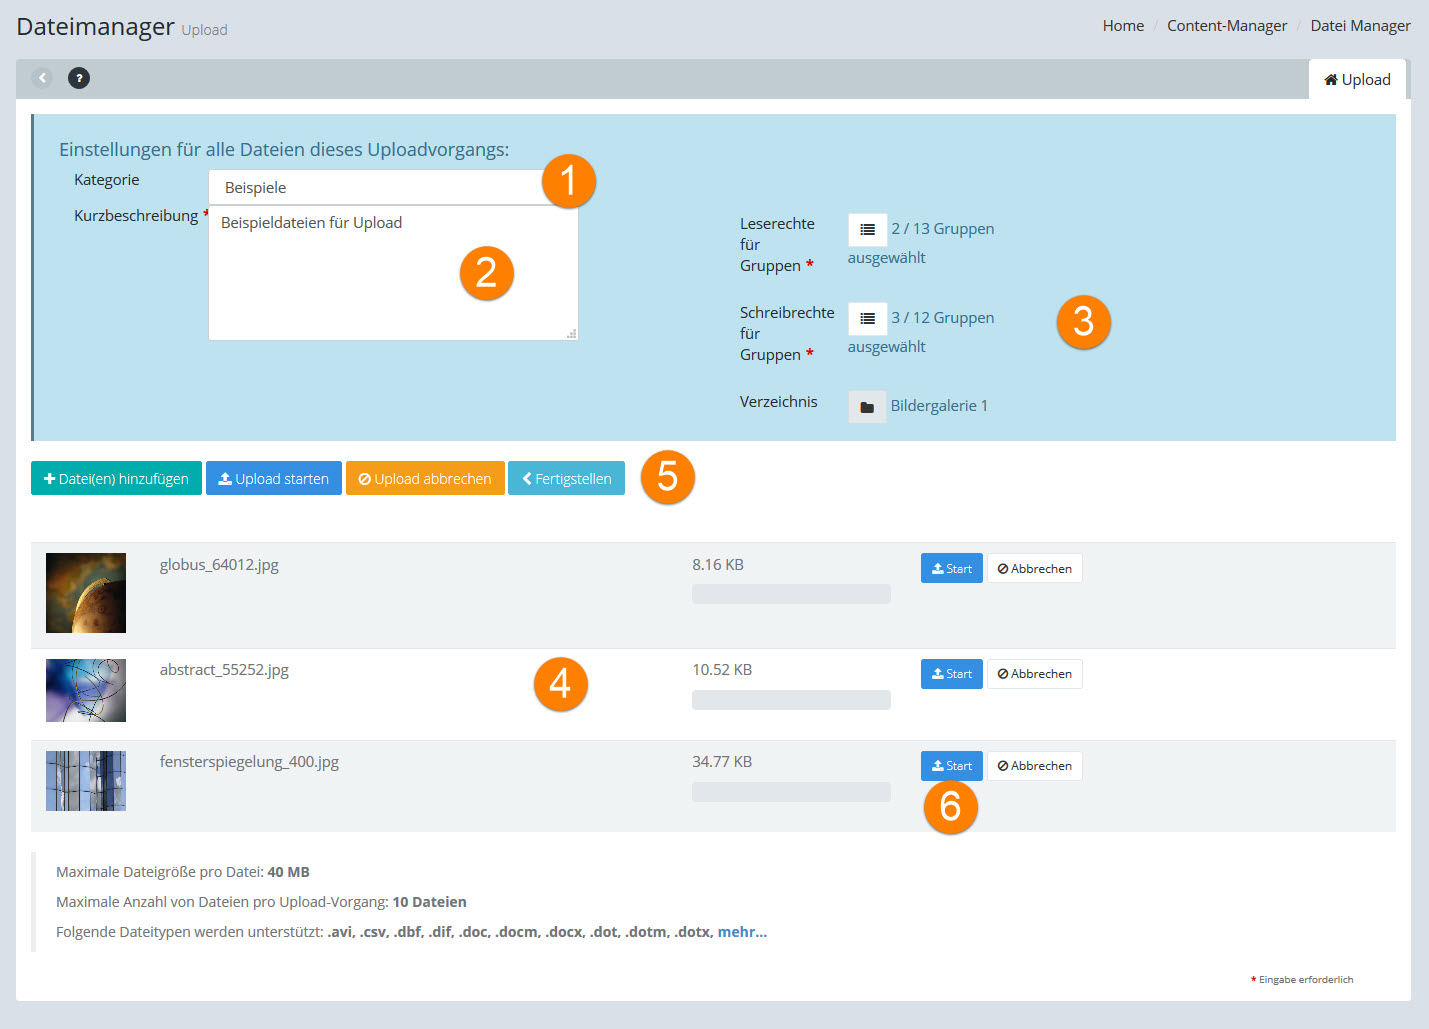
Task: Go to Content-Manager in breadcrumb
Action: point(1226,26)
